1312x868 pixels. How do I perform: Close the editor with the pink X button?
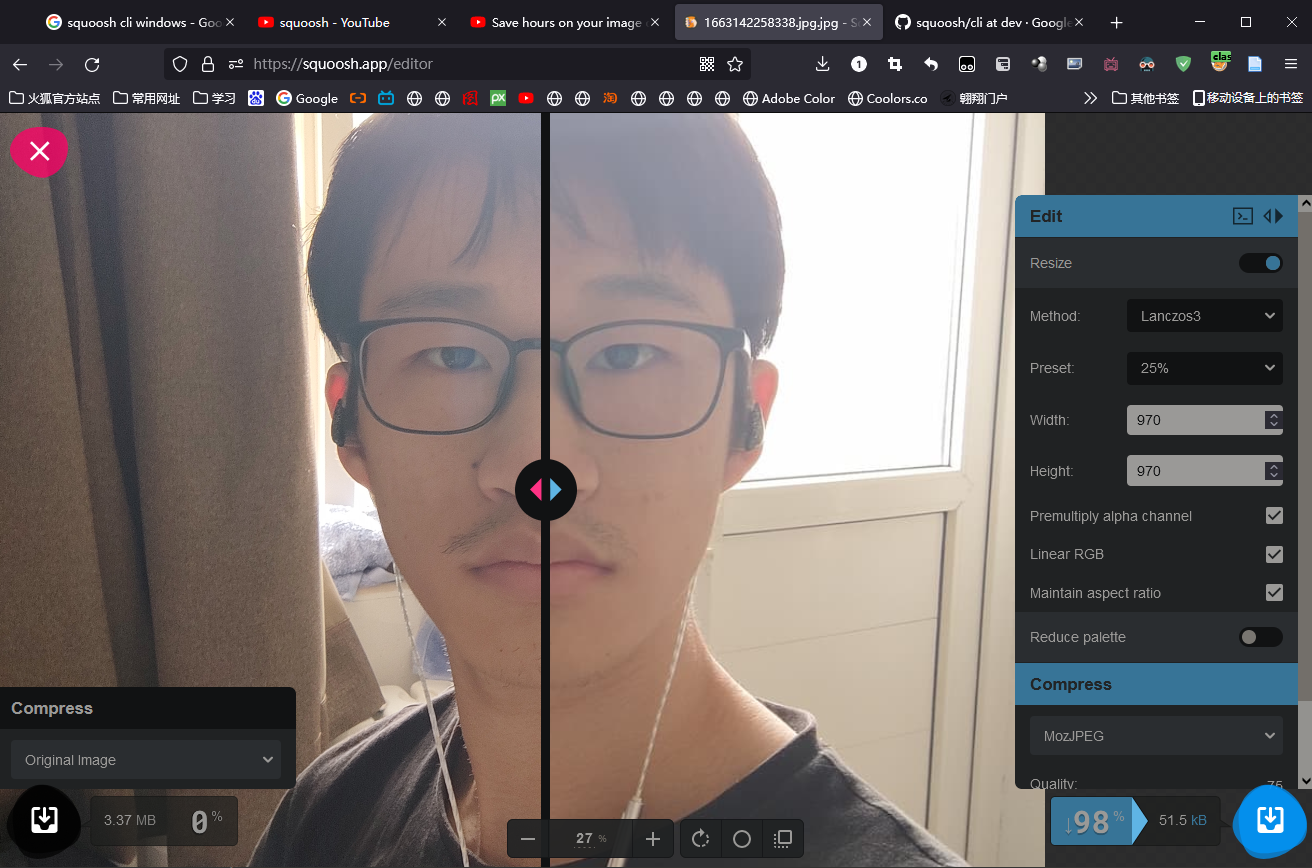click(39, 151)
